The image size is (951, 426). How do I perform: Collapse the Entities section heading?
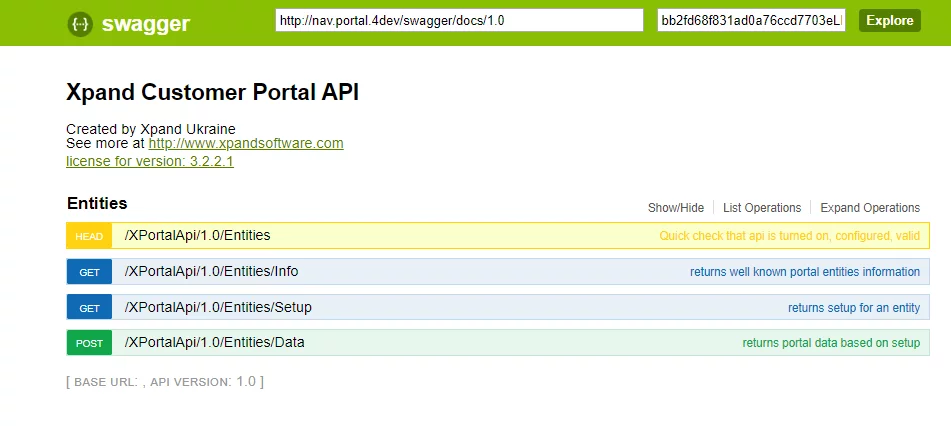coord(97,203)
